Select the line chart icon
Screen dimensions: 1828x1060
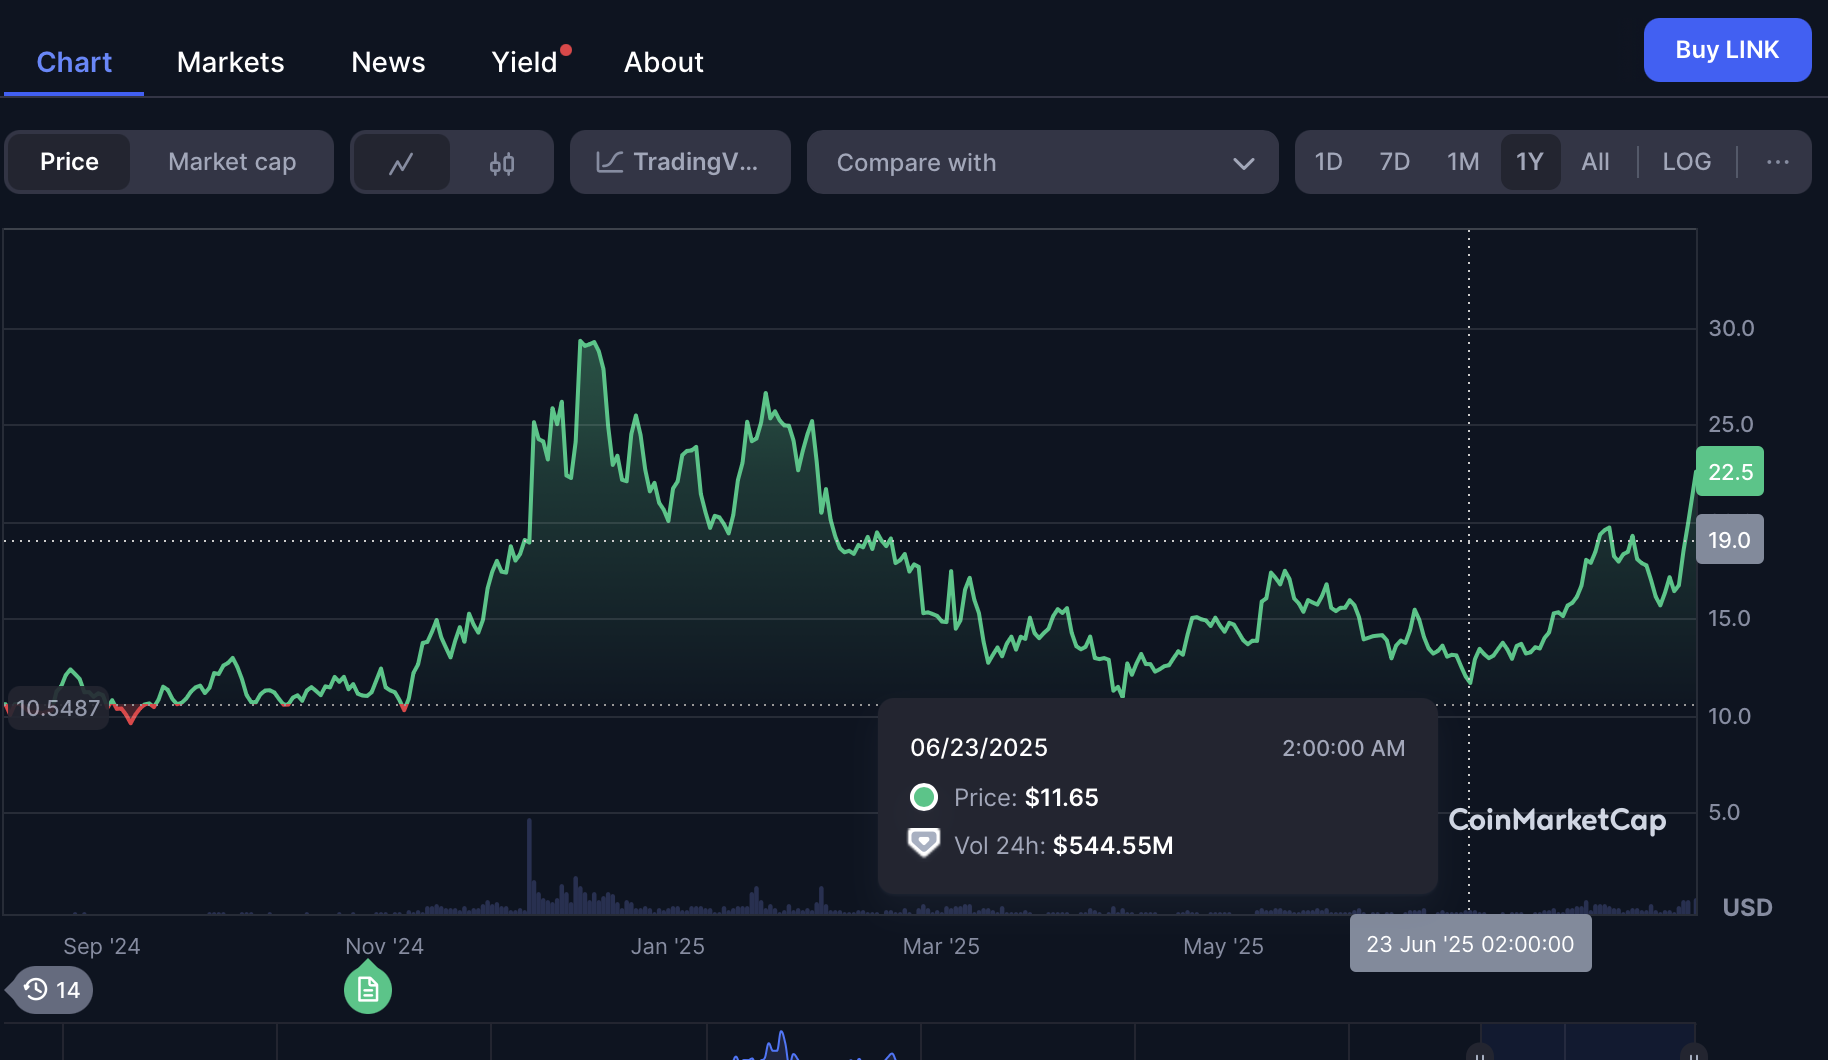tap(401, 162)
